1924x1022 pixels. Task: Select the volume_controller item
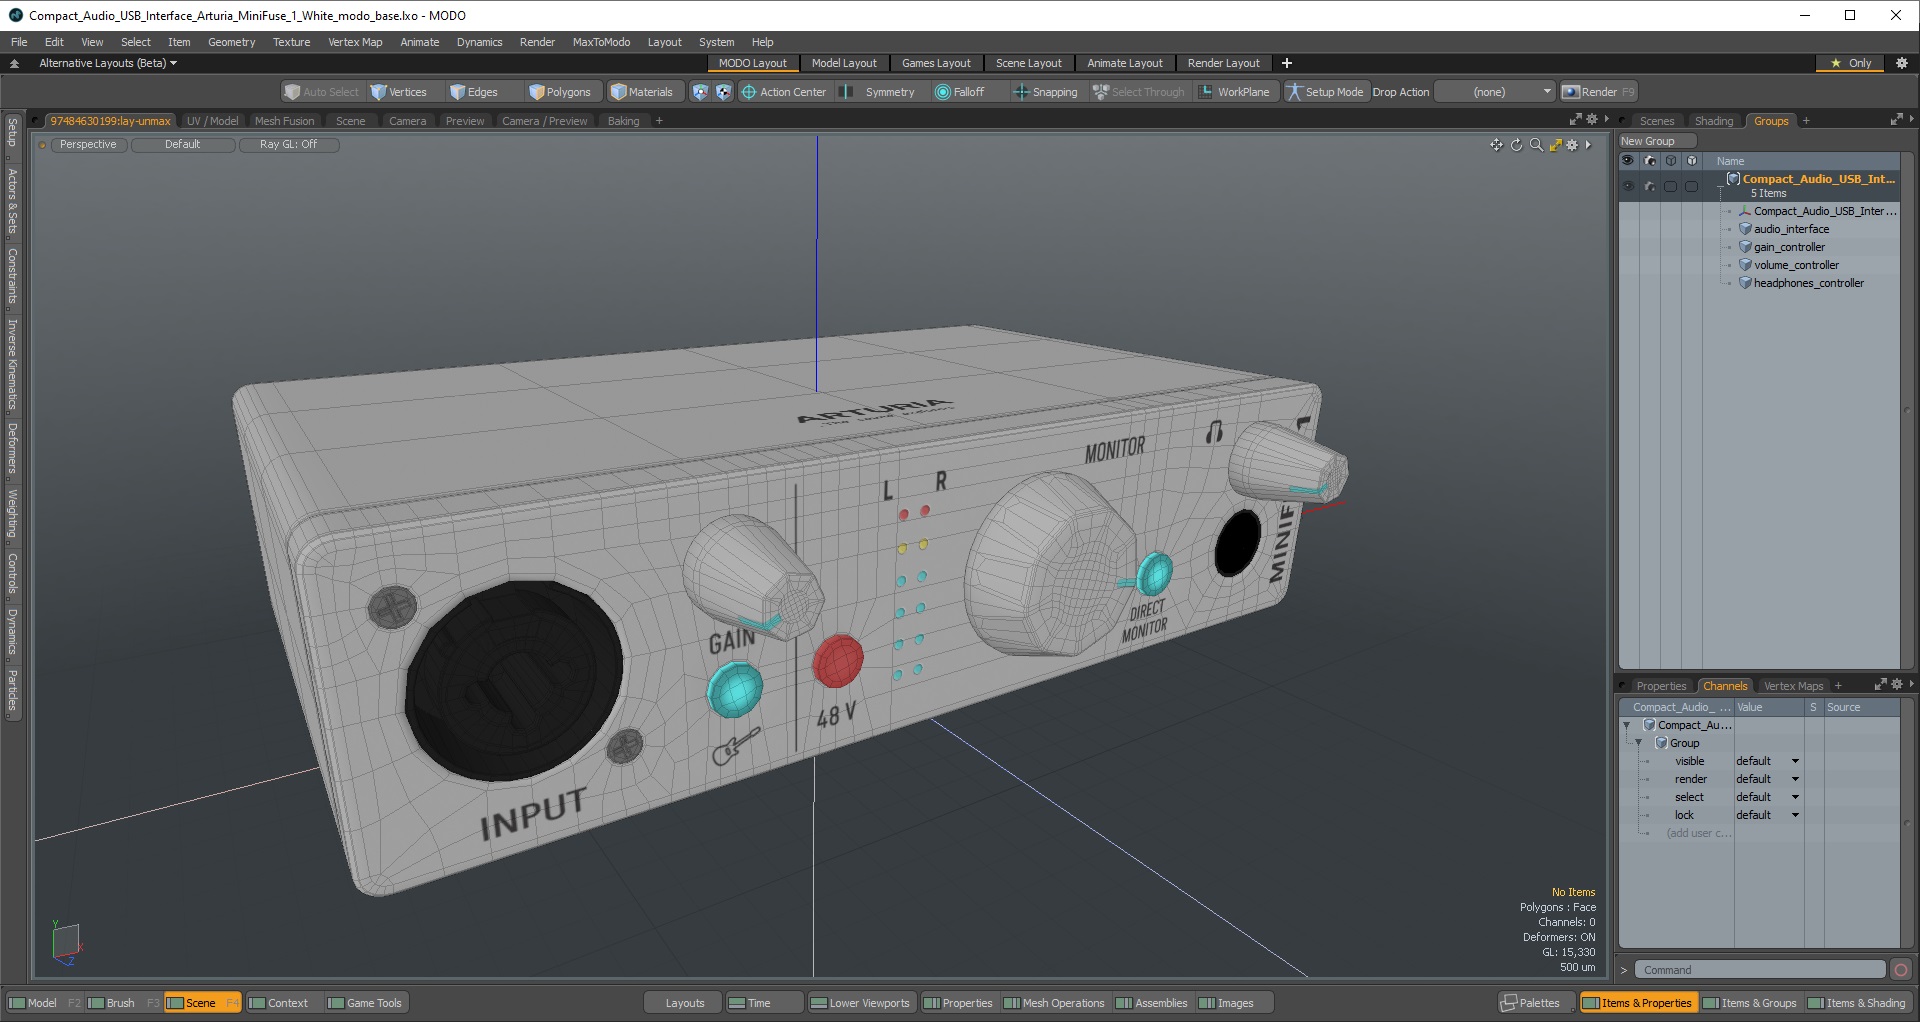1796,265
